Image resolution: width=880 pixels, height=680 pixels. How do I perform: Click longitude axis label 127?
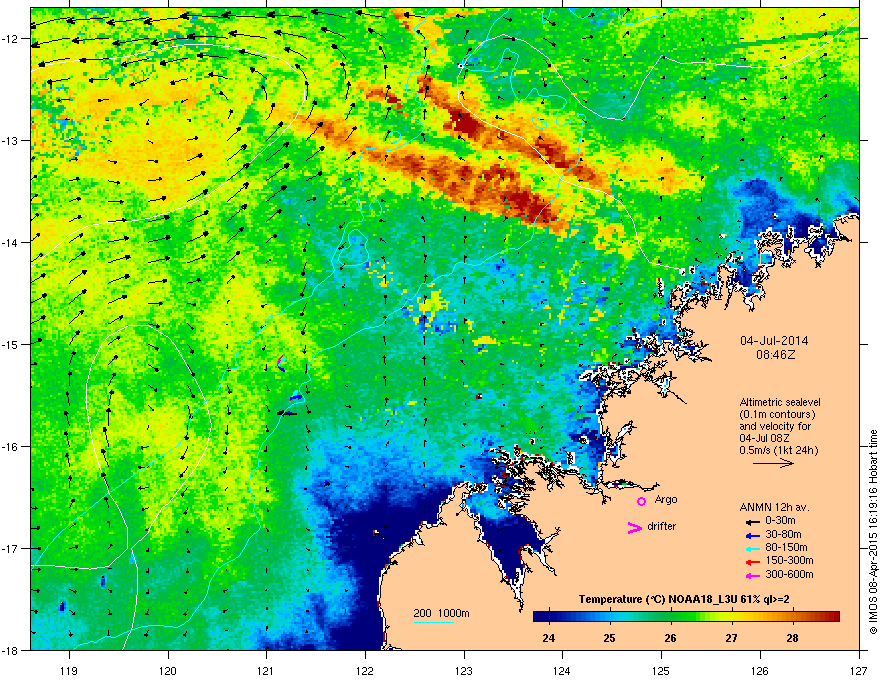click(x=858, y=670)
